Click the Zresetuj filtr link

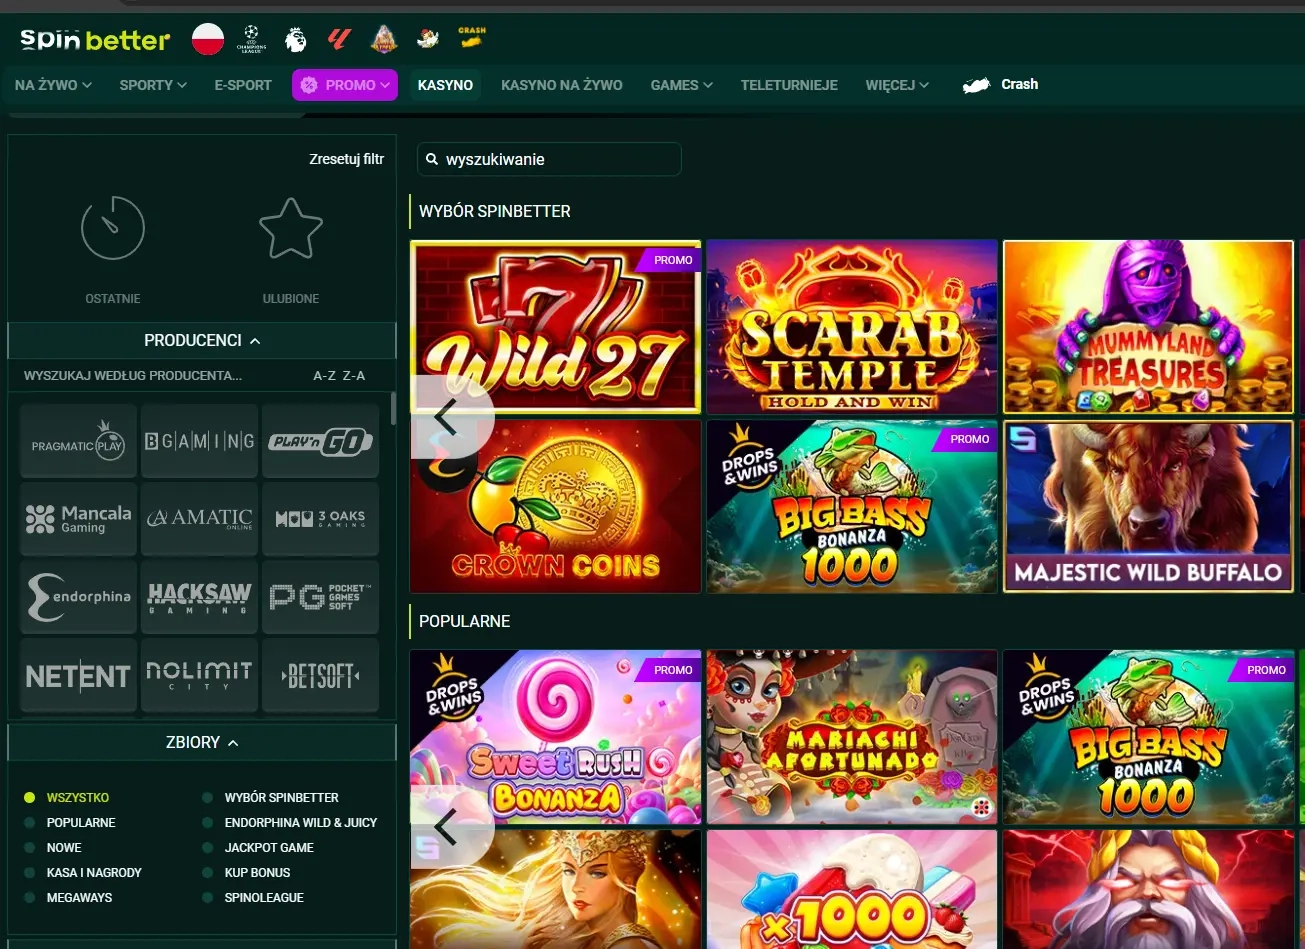[x=347, y=159]
